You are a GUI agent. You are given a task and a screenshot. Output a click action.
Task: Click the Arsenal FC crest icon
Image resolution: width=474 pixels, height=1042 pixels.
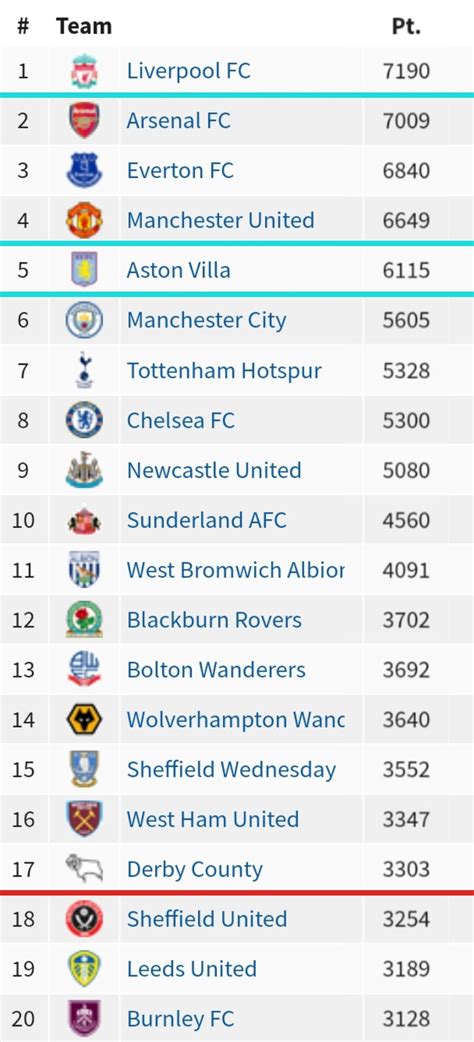pos(84,120)
